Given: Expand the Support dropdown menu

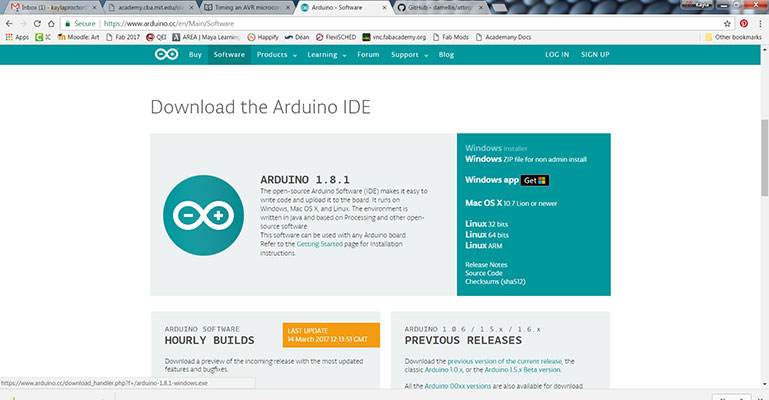Looking at the screenshot, I should (x=410, y=55).
